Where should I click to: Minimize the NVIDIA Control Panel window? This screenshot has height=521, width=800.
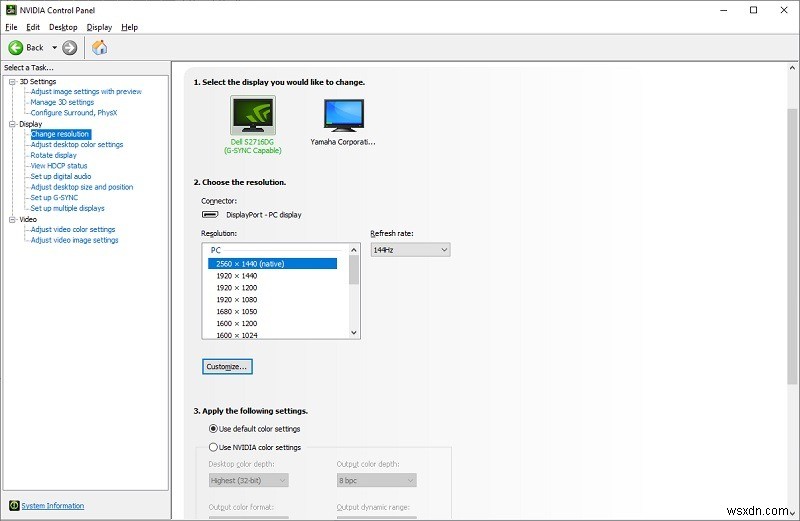point(723,10)
